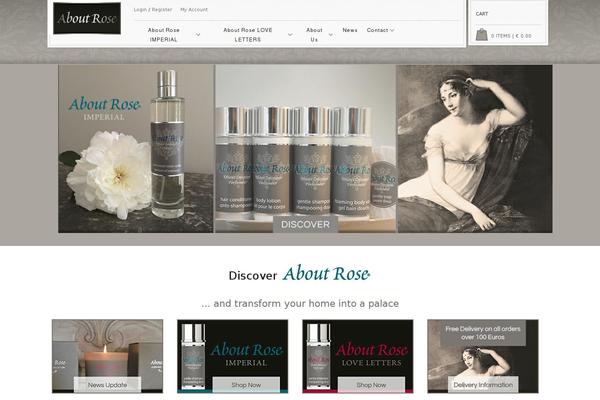Click the 0 ITEMS cart total
This screenshot has width=600, height=400.
click(x=511, y=36)
